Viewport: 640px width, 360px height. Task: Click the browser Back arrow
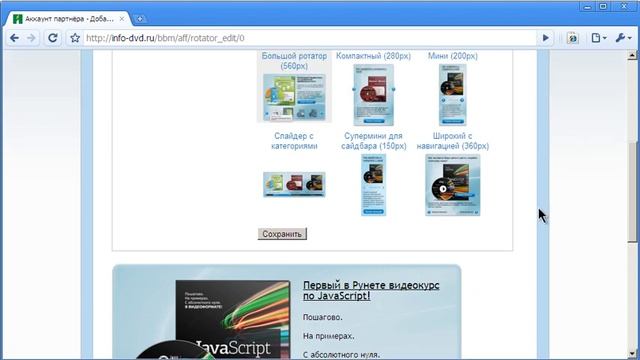coord(14,38)
